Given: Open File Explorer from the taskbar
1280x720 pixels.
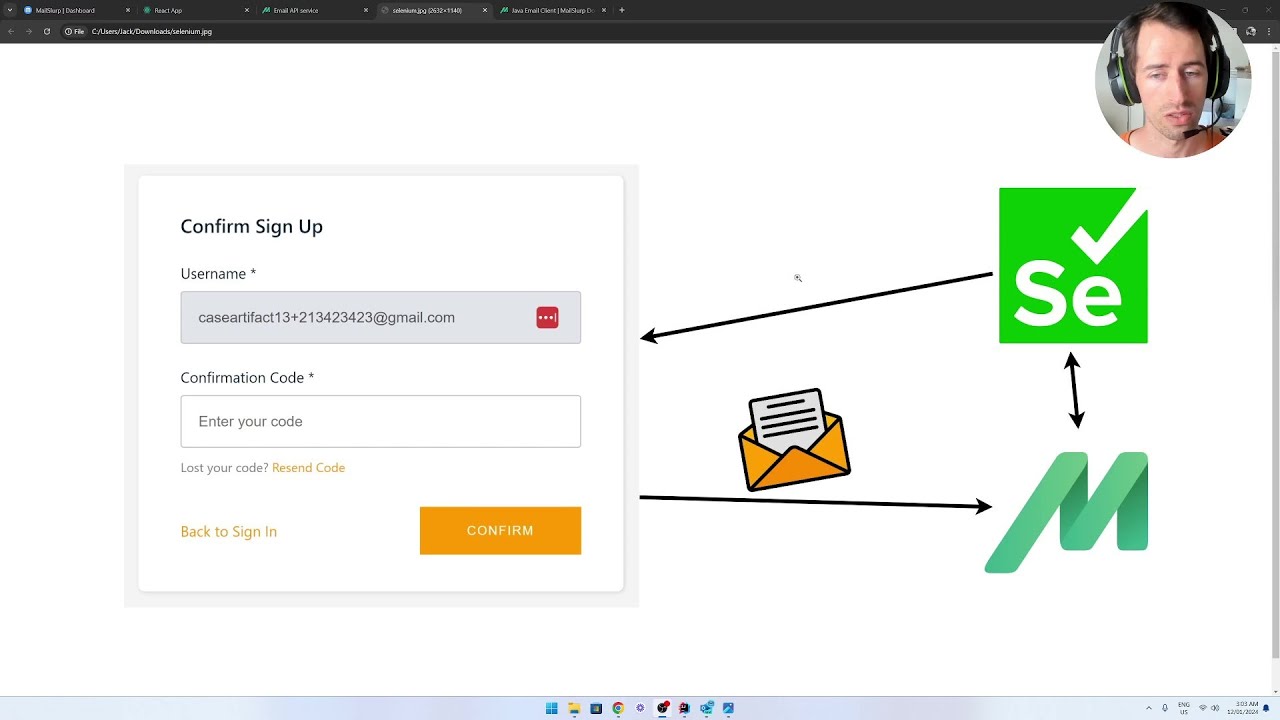Looking at the screenshot, I should tap(574, 708).
